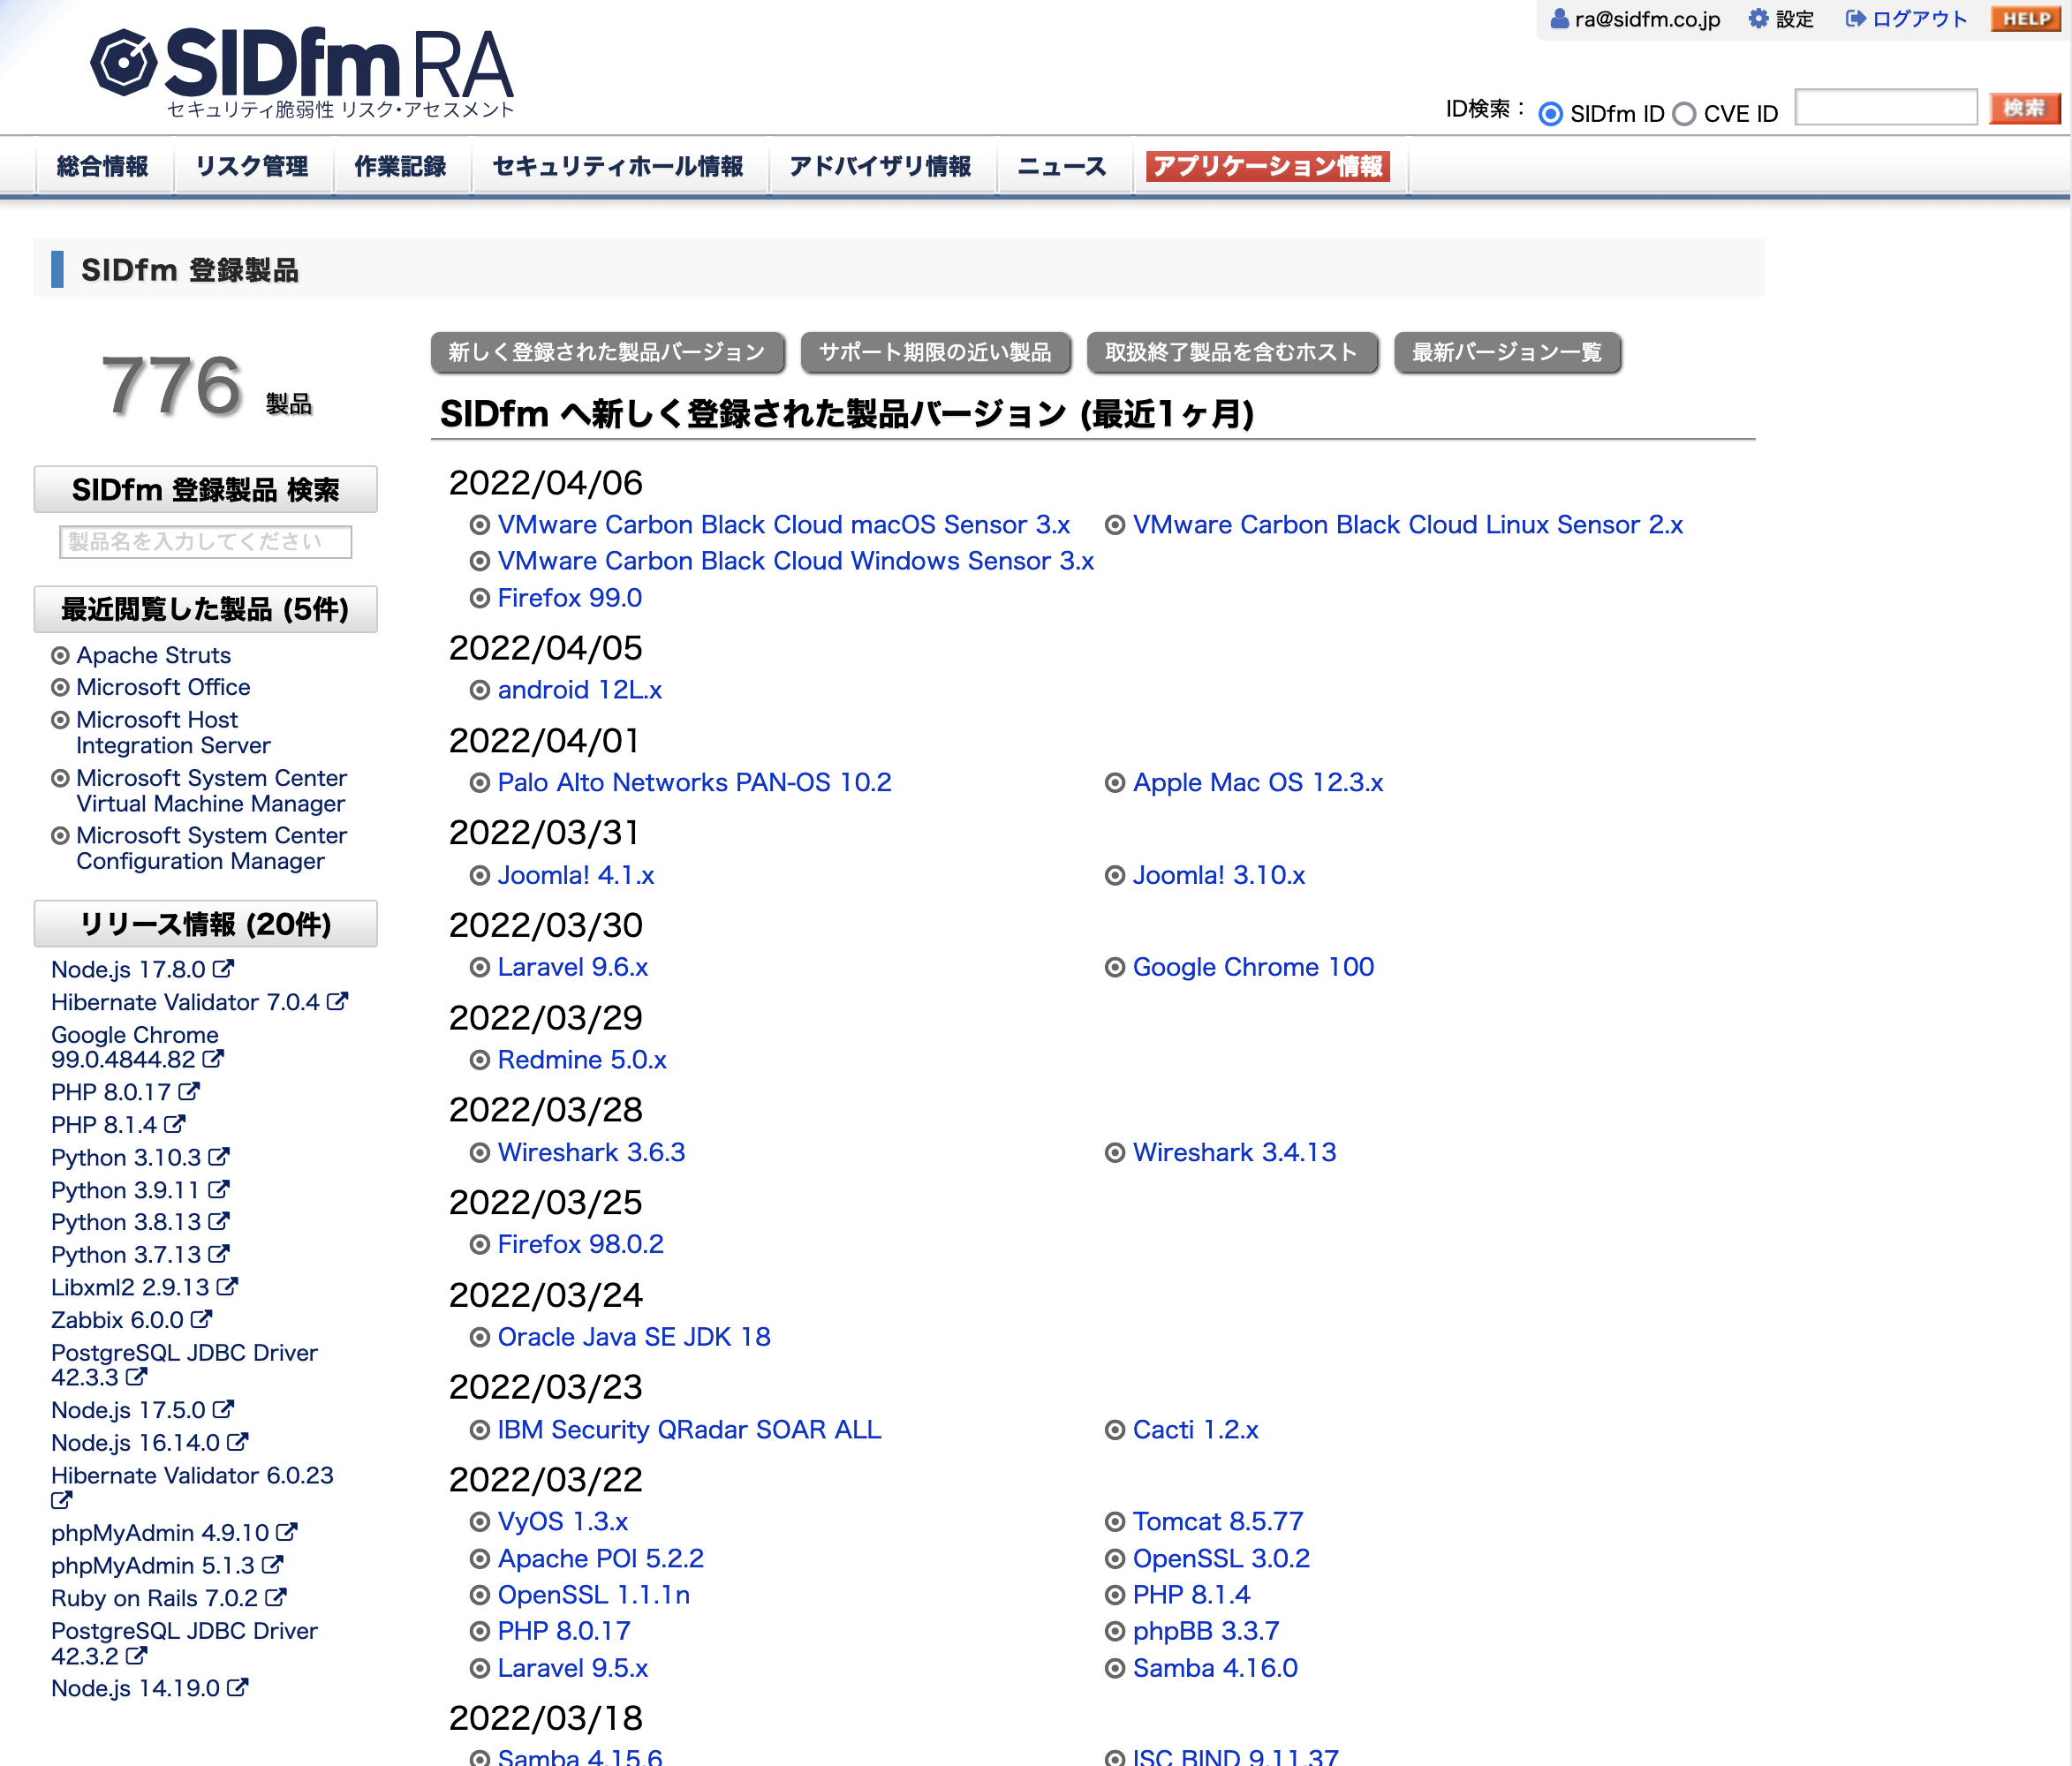Image resolution: width=2072 pixels, height=1766 pixels.
Task: Select the CVE ID radio button
Action: pyautogui.click(x=1684, y=114)
